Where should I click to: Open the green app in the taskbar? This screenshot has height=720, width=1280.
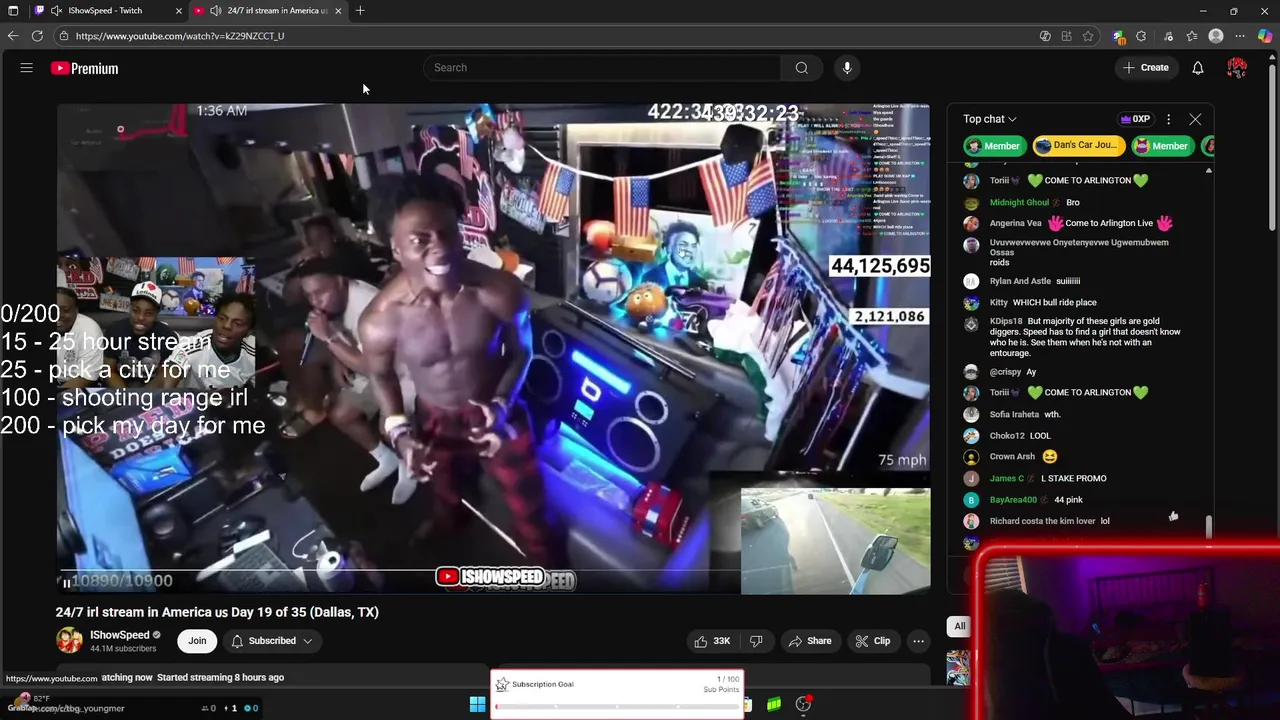coord(774,704)
